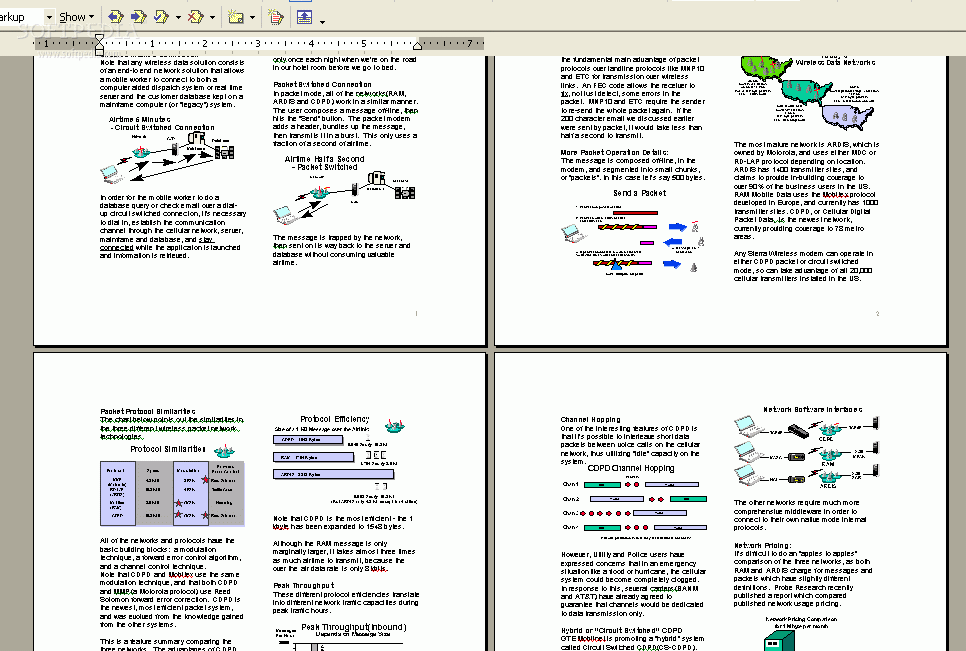Select the Network Software Interfaces laptop diagram
Image resolution: width=966 pixels, height=651 pixels.
[x=806, y=451]
